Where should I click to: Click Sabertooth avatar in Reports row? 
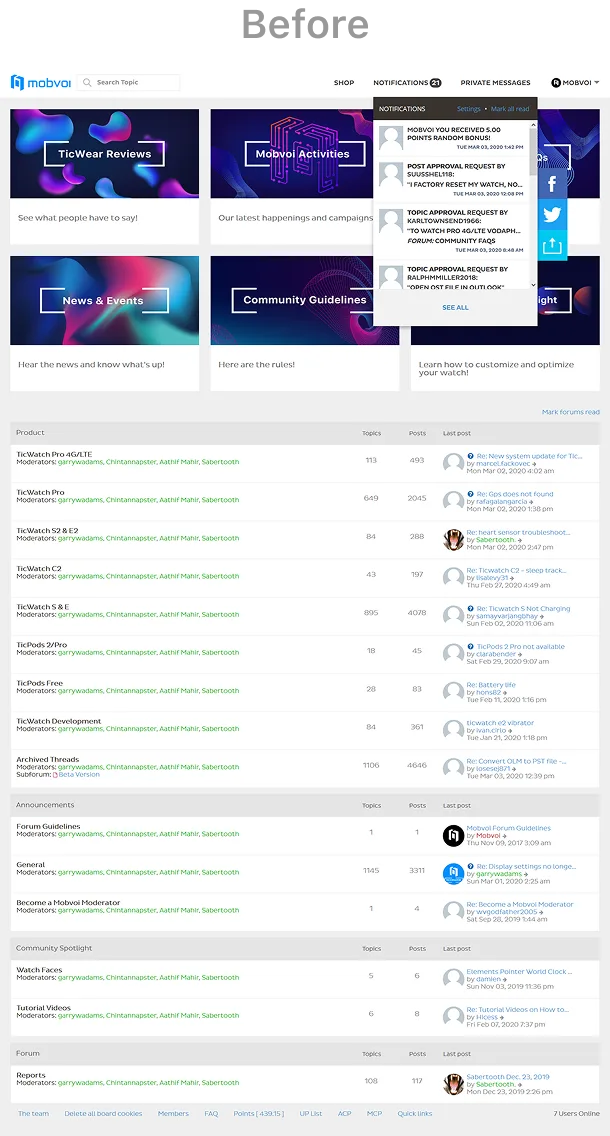[x=454, y=1084]
